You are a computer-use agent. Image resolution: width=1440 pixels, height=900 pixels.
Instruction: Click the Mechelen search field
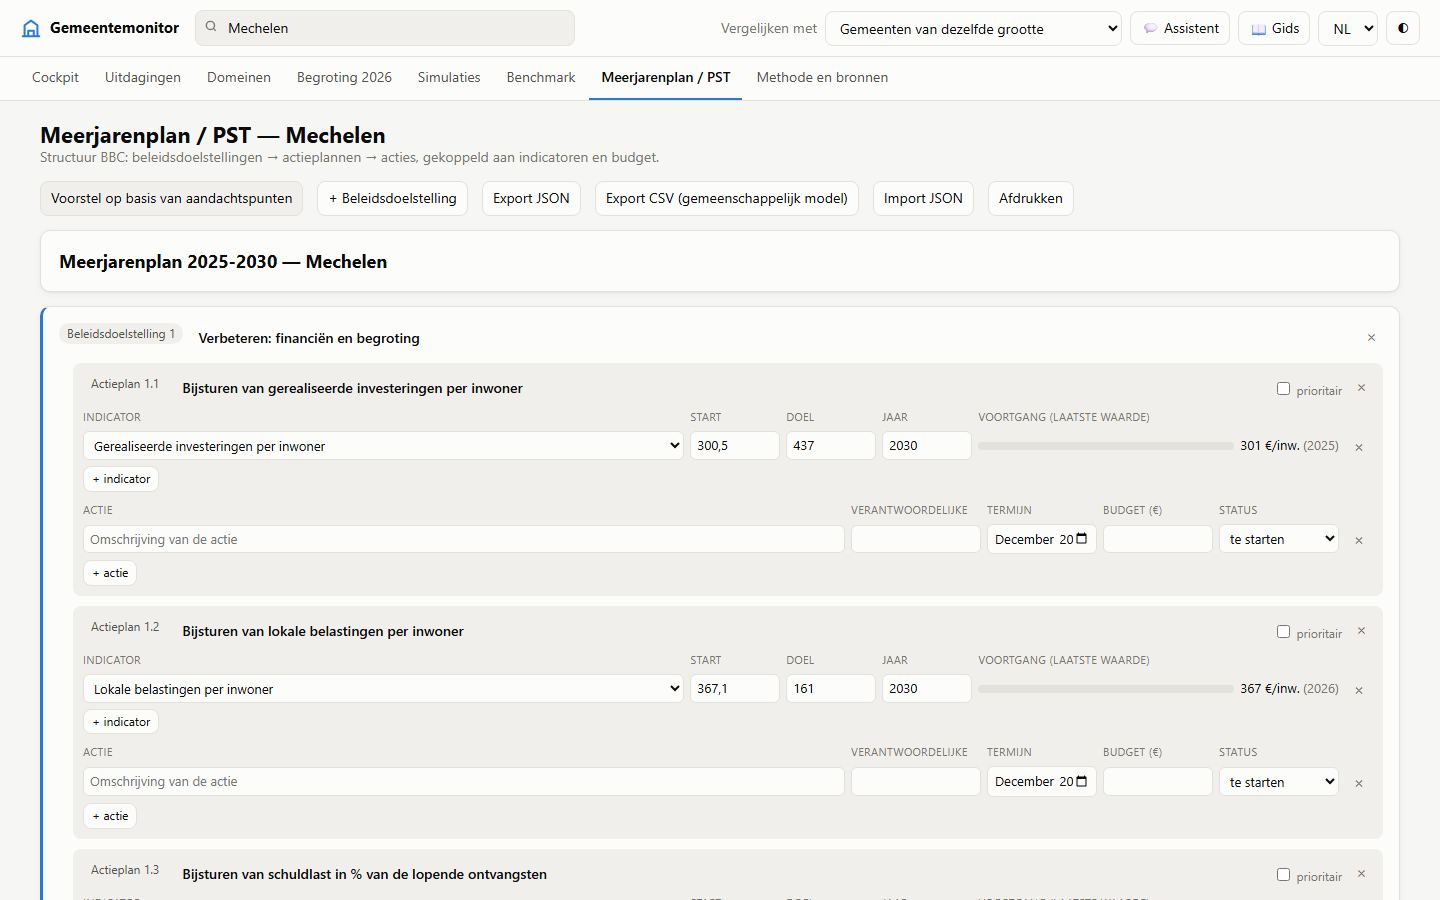pos(385,28)
